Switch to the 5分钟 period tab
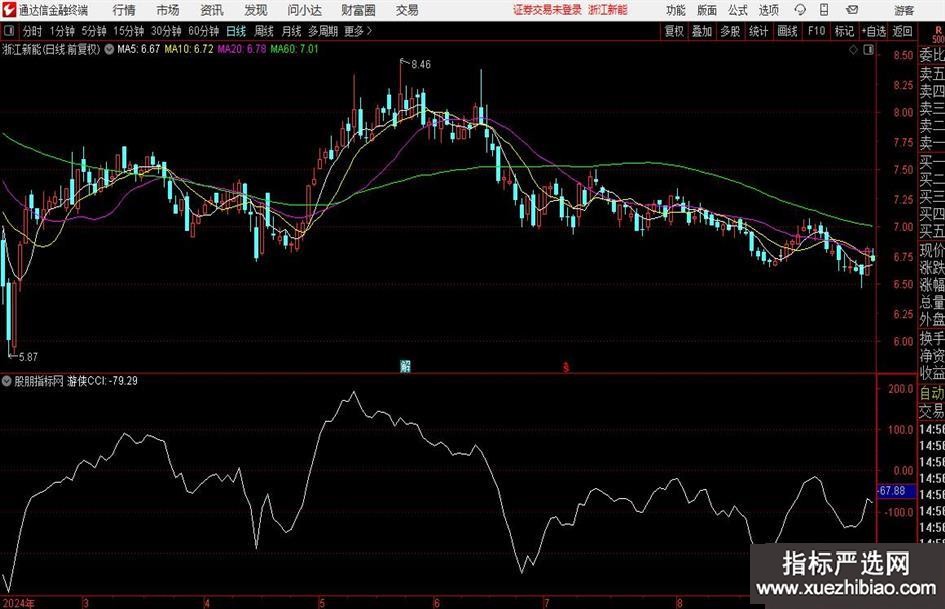Viewport: 945px width, 609px height. tap(94, 31)
